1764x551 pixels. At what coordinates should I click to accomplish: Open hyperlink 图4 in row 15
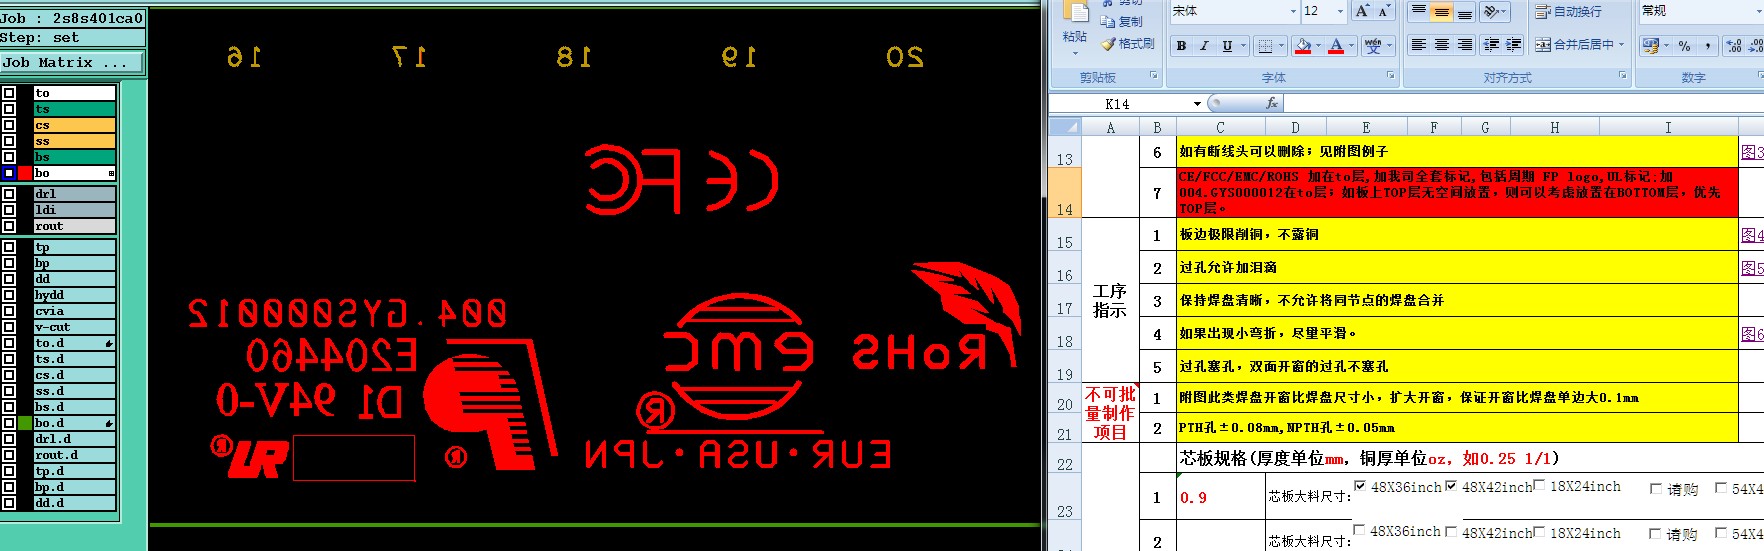pos(1752,235)
